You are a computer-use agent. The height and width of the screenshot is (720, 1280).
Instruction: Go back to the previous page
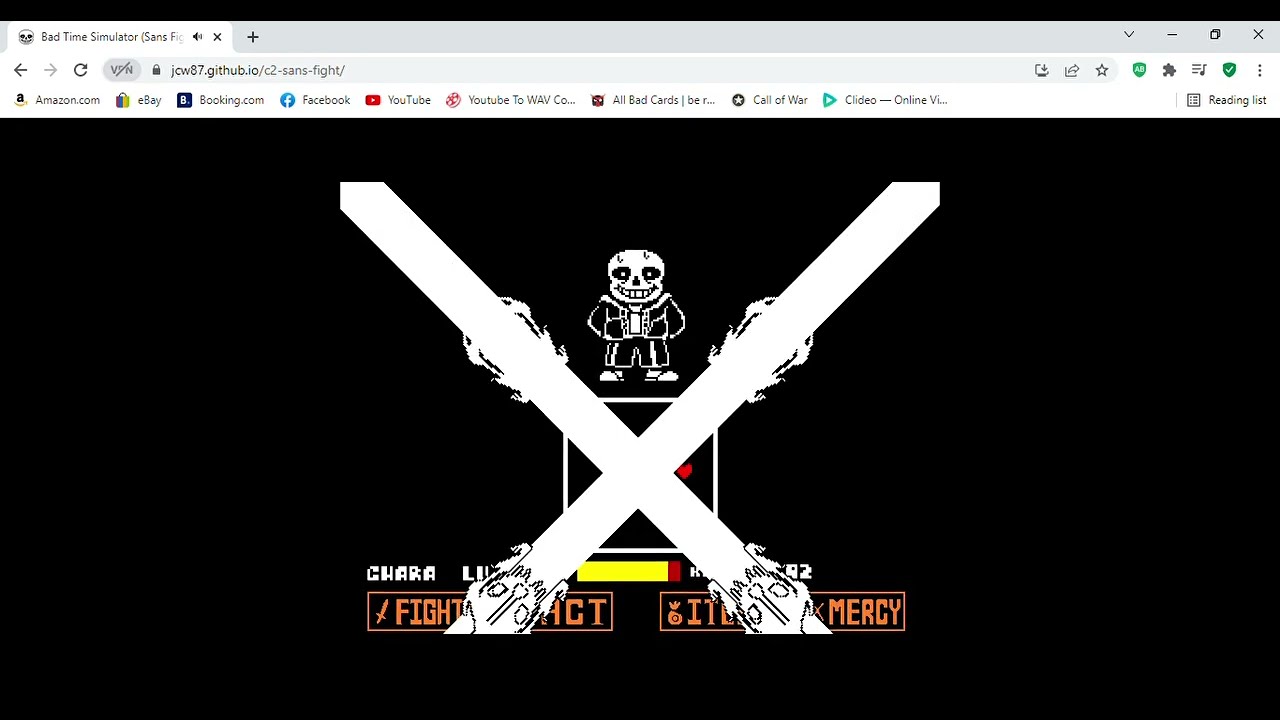pyautogui.click(x=21, y=70)
